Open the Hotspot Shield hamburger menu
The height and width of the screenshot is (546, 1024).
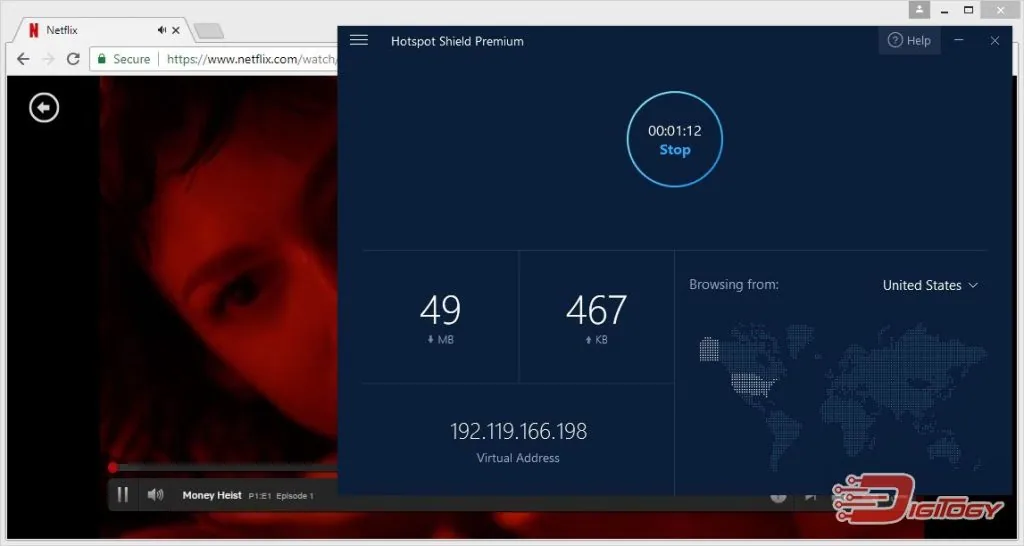click(359, 40)
